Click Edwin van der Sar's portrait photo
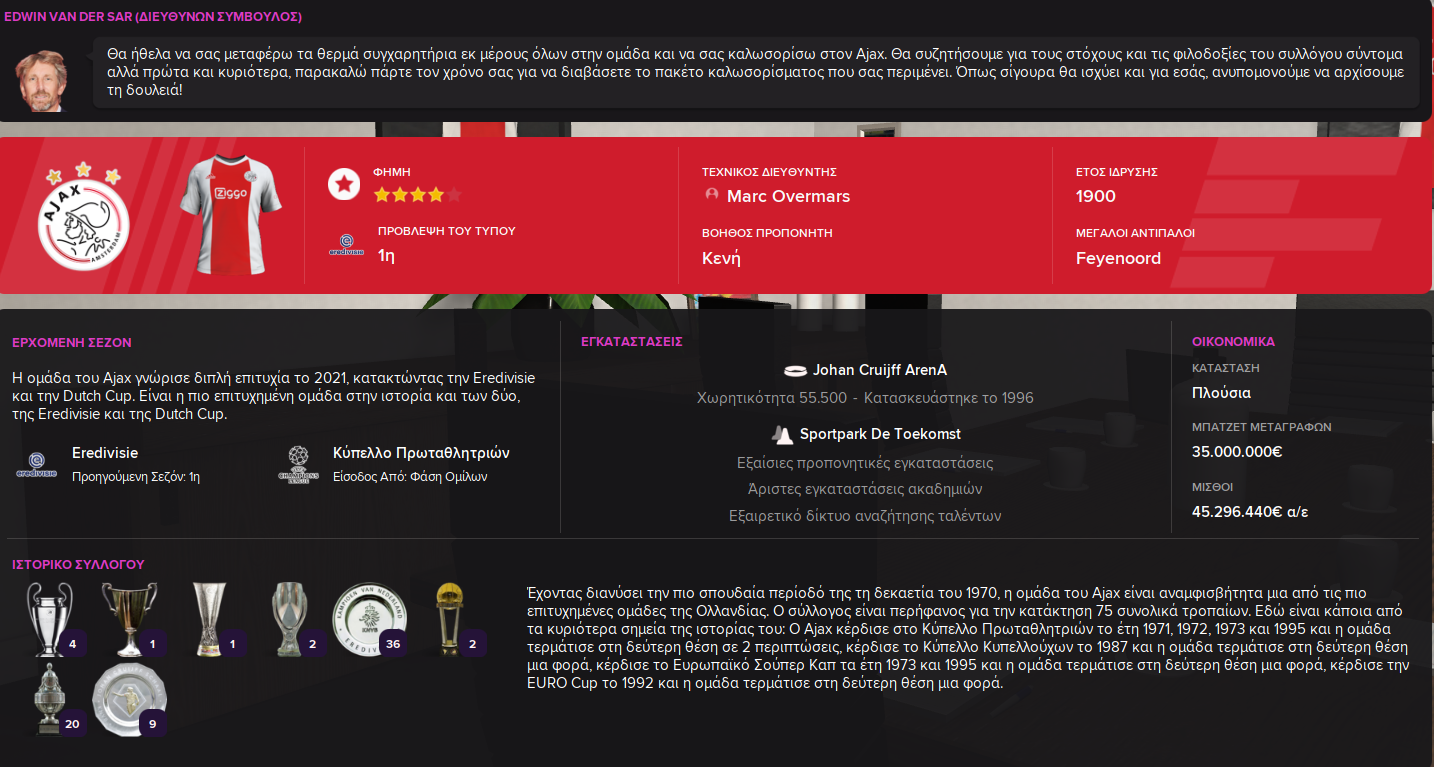Screen dimensions: 1434x767 point(42,80)
